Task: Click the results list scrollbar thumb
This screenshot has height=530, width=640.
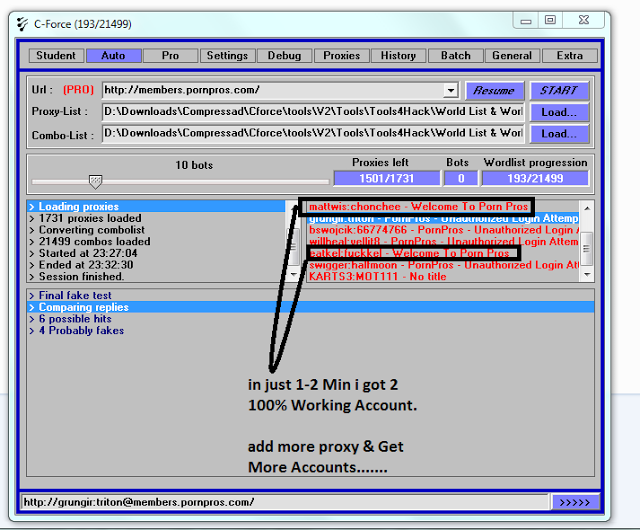Action: tap(587, 249)
